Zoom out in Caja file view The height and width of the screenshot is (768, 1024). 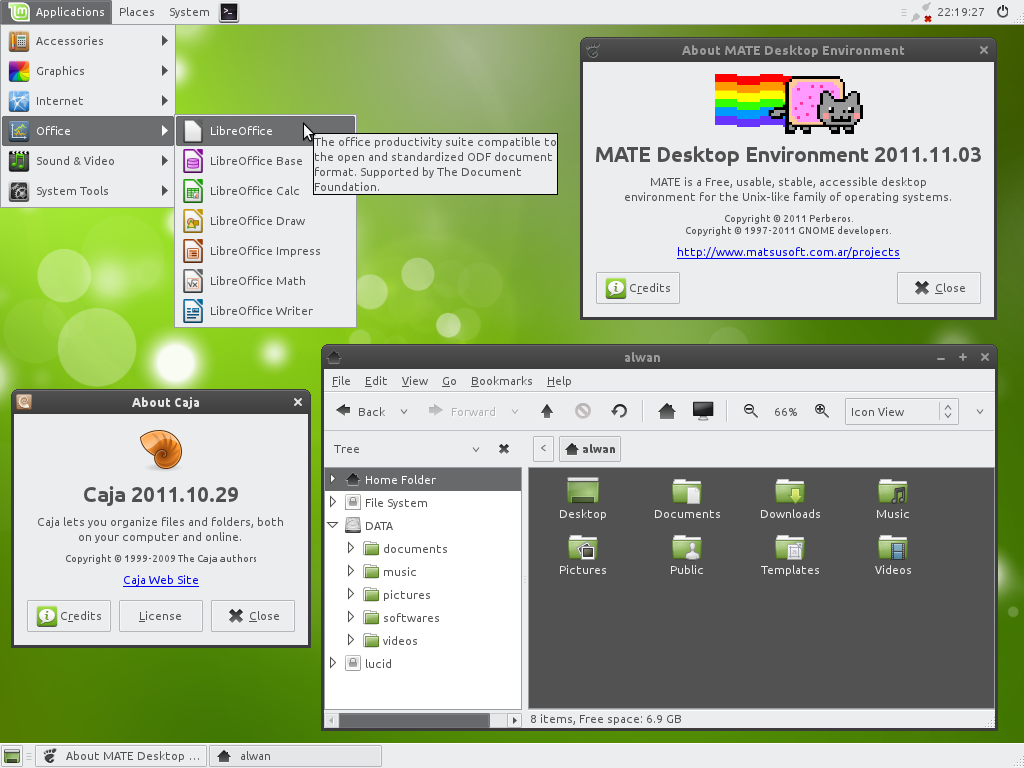click(750, 411)
